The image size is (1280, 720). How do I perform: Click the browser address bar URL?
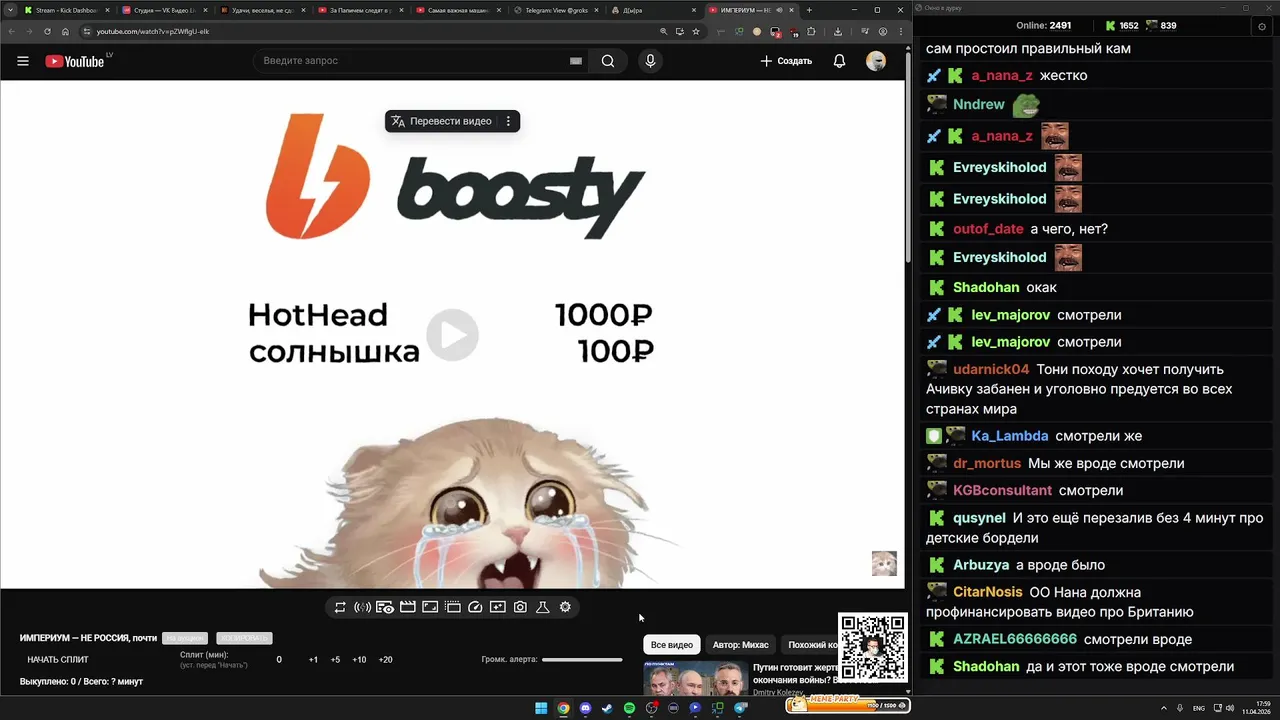[153, 31]
